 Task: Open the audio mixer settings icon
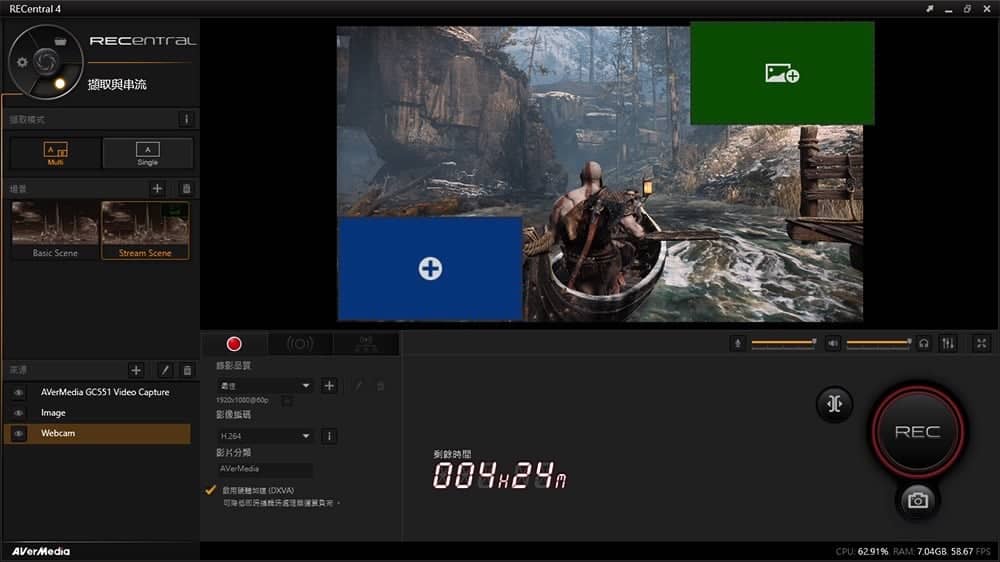(948, 343)
